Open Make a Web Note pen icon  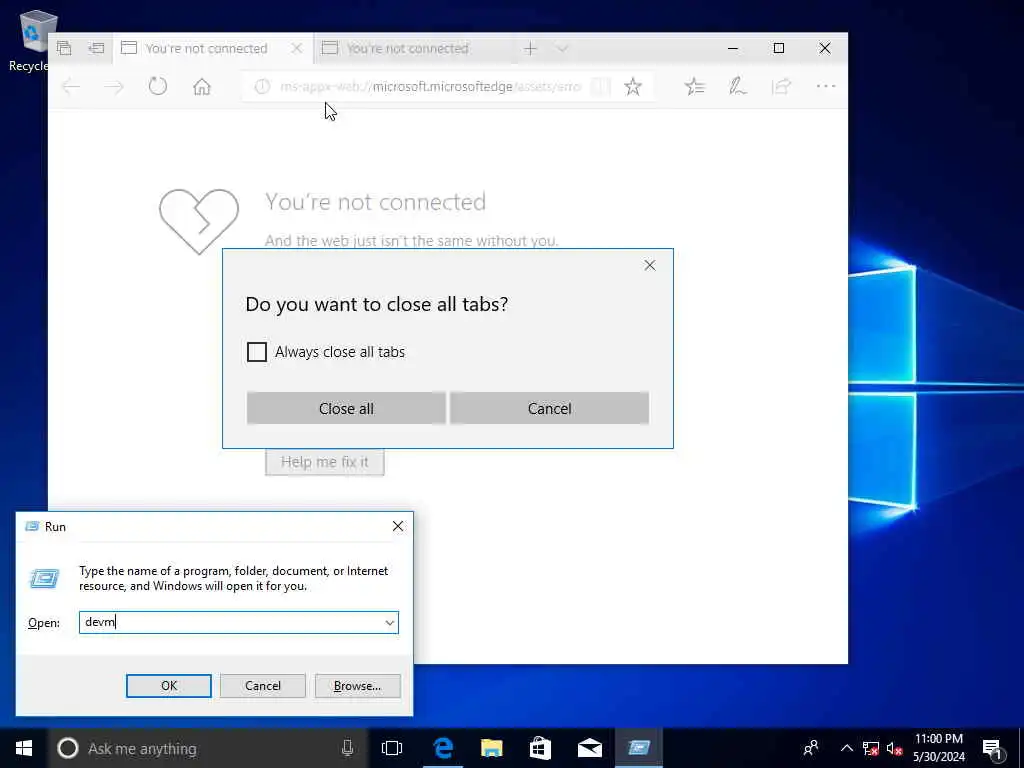point(737,86)
